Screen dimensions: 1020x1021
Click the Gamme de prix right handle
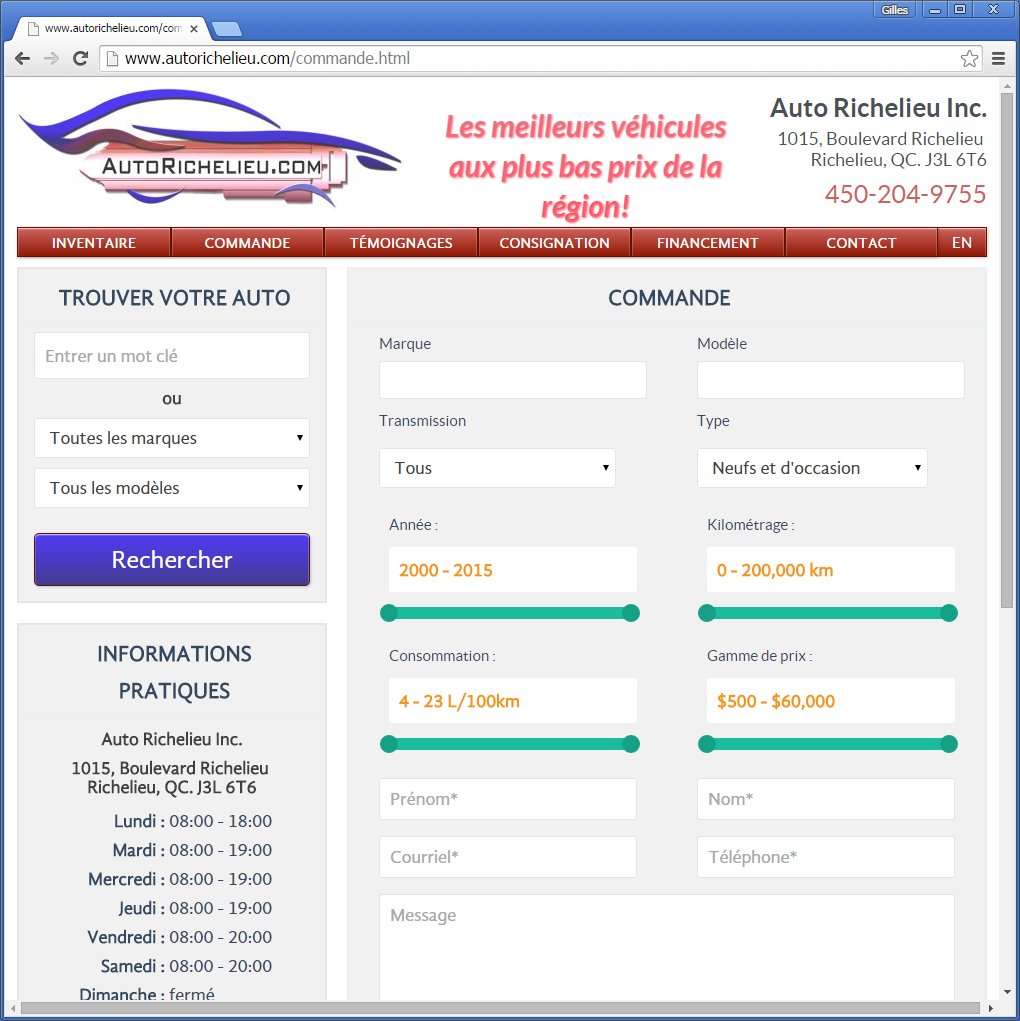[949, 744]
